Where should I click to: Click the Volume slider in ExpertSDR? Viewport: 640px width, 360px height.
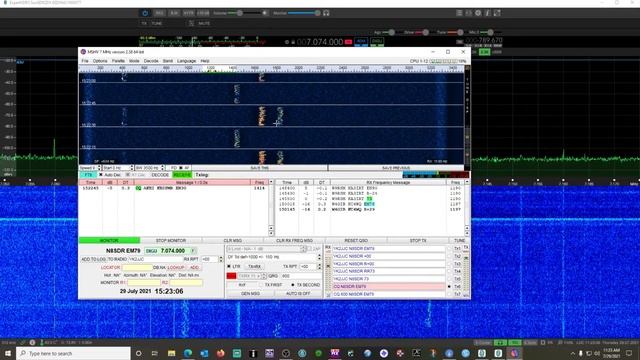(244, 13)
